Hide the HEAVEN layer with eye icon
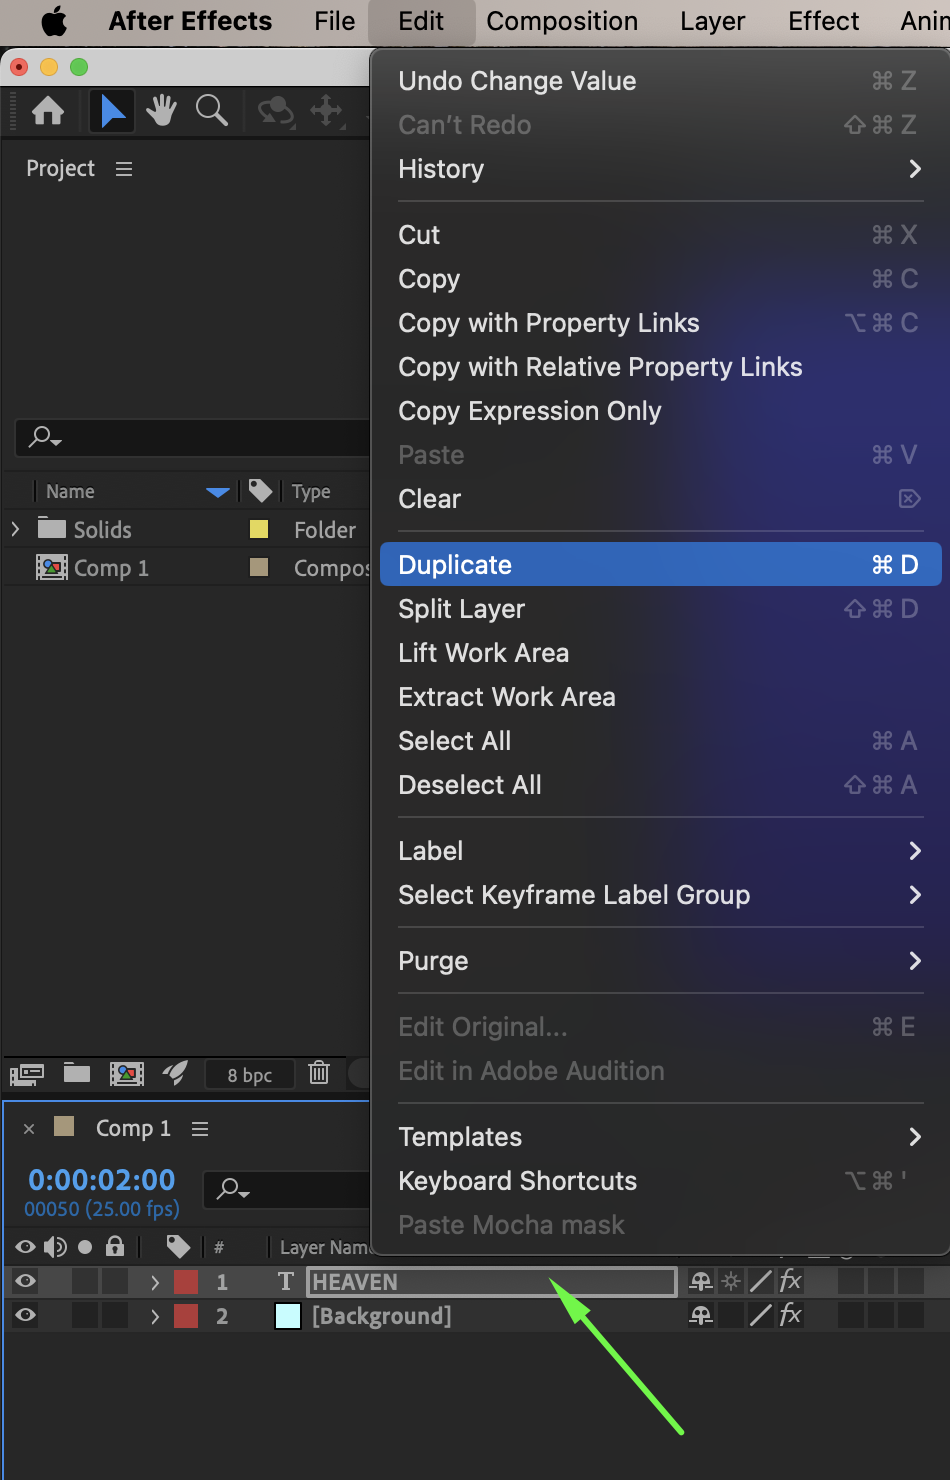 click(26, 1282)
